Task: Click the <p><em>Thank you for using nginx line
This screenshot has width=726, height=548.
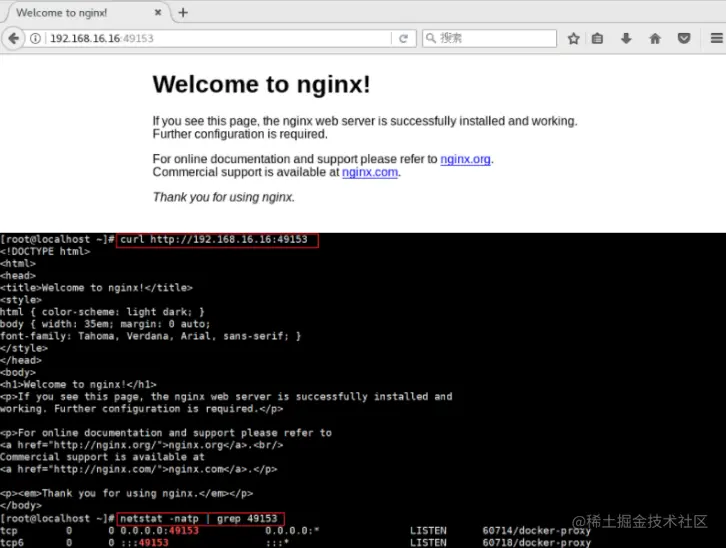Action: 126,493
